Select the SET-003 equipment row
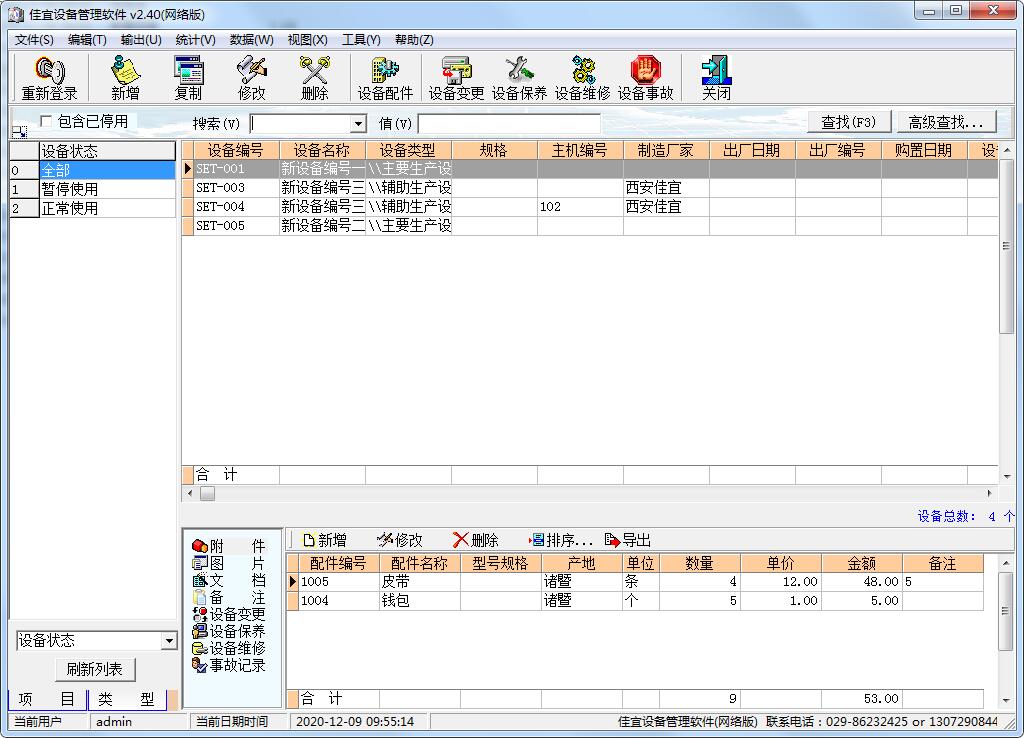Image resolution: width=1024 pixels, height=738 pixels. pos(590,187)
